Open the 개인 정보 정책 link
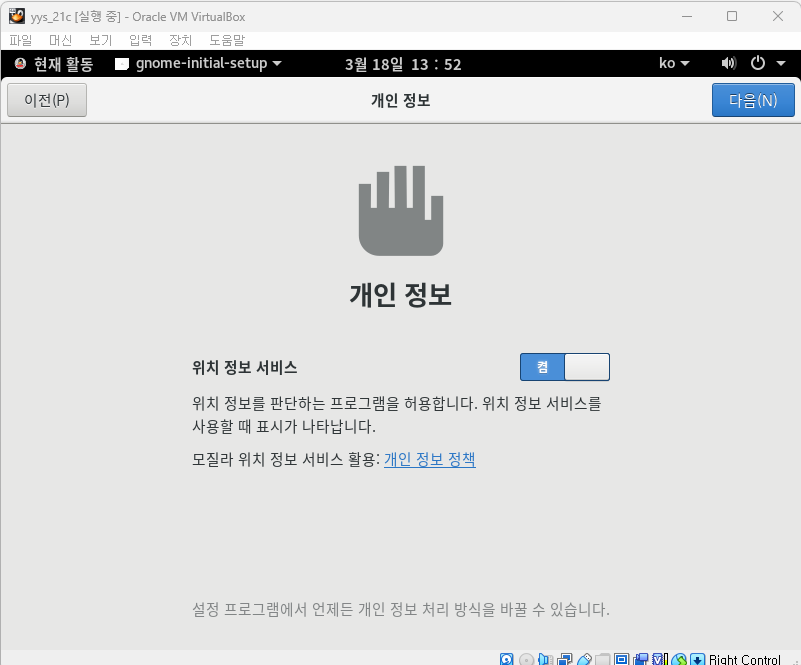The width and height of the screenshot is (801, 665). pyautogui.click(x=429, y=459)
